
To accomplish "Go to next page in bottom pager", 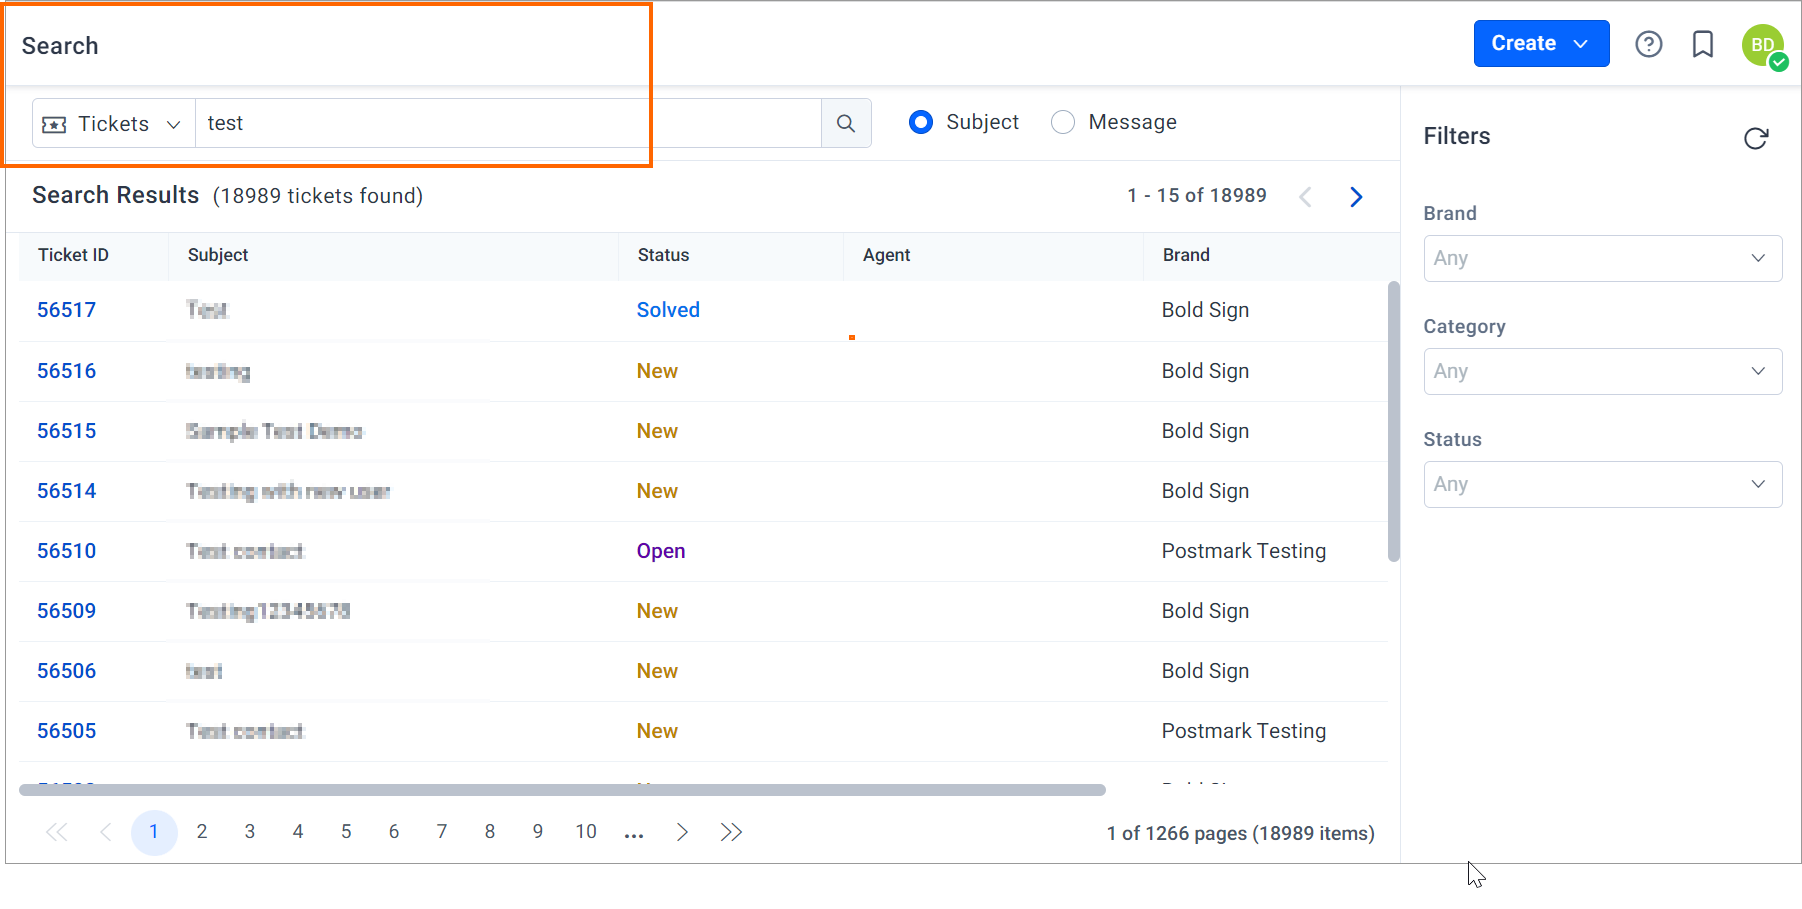I will coord(682,832).
